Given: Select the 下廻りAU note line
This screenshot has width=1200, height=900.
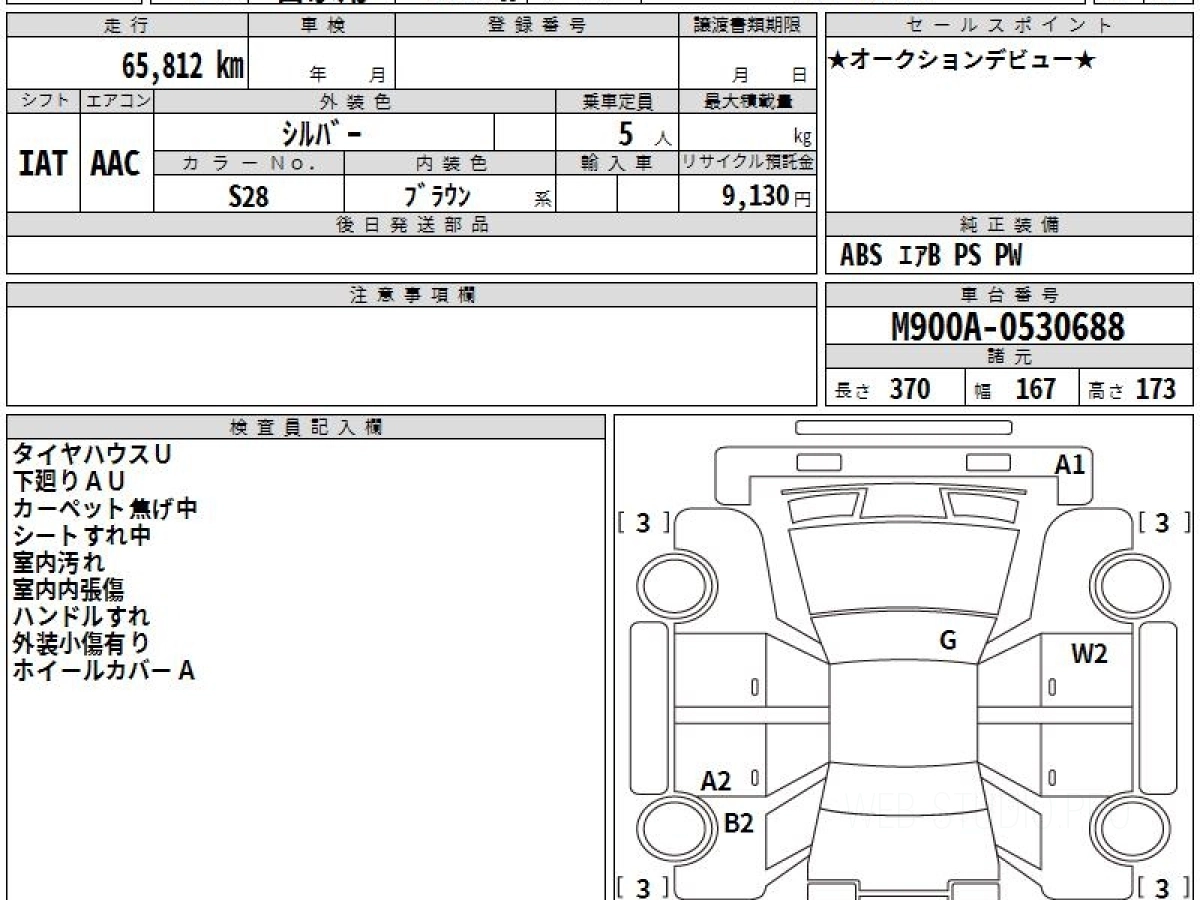Looking at the screenshot, I should (69, 481).
